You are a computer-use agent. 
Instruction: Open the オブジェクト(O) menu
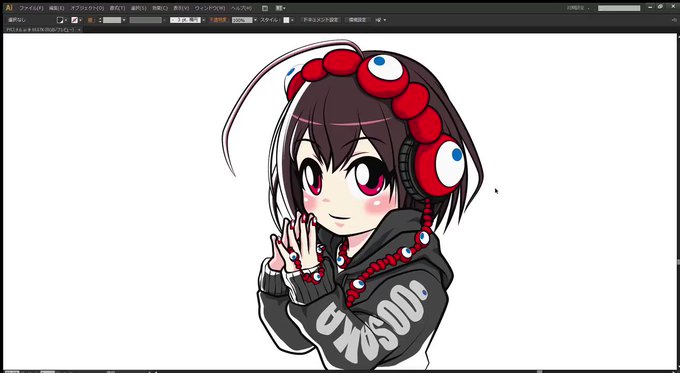[87, 8]
